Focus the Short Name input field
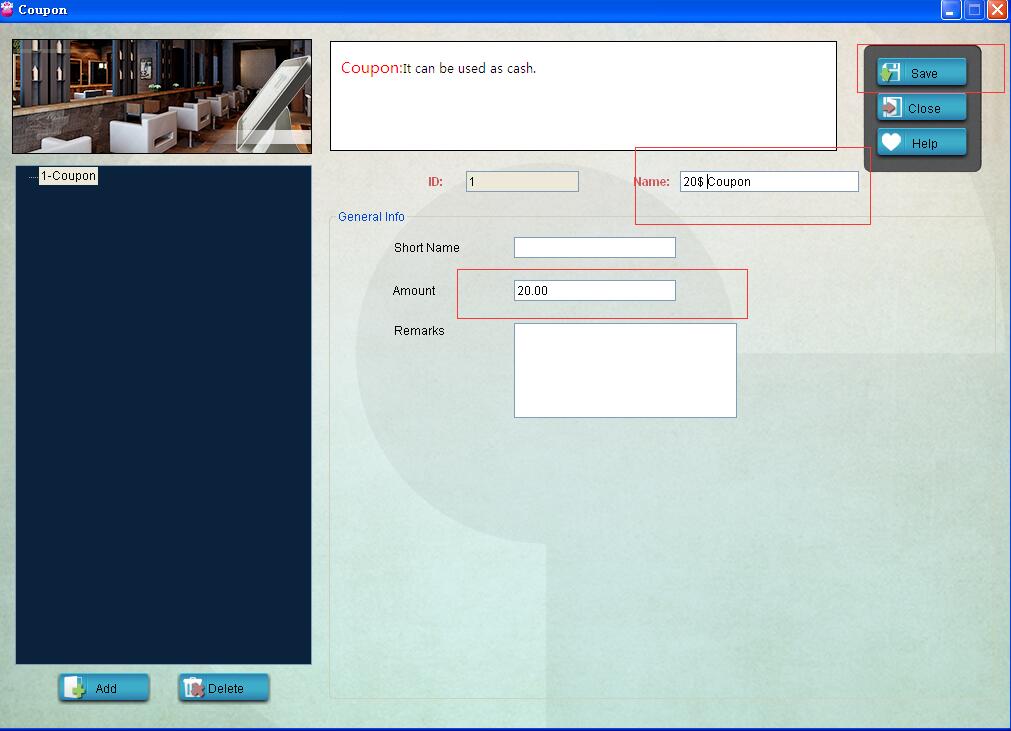This screenshot has width=1011, height=731. (x=594, y=248)
